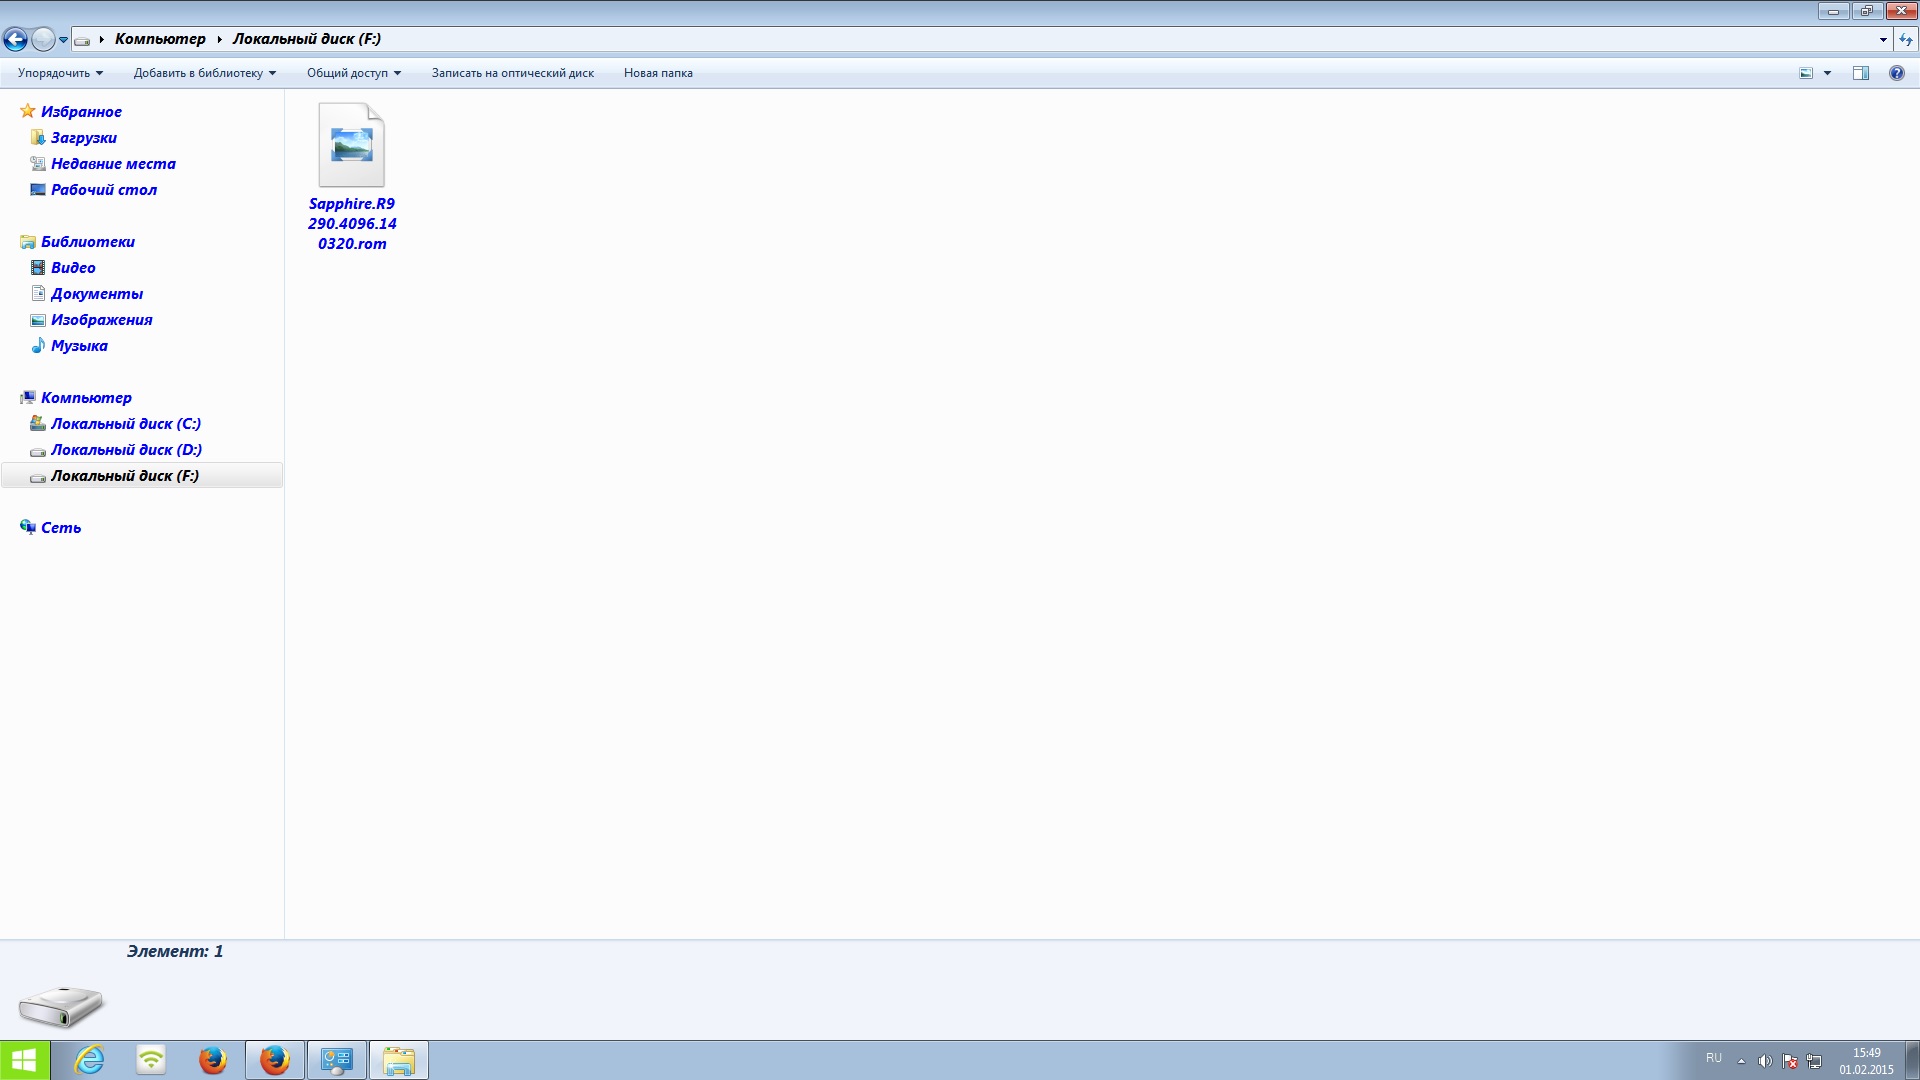Click the Новая папка button

[x=658, y=73]
